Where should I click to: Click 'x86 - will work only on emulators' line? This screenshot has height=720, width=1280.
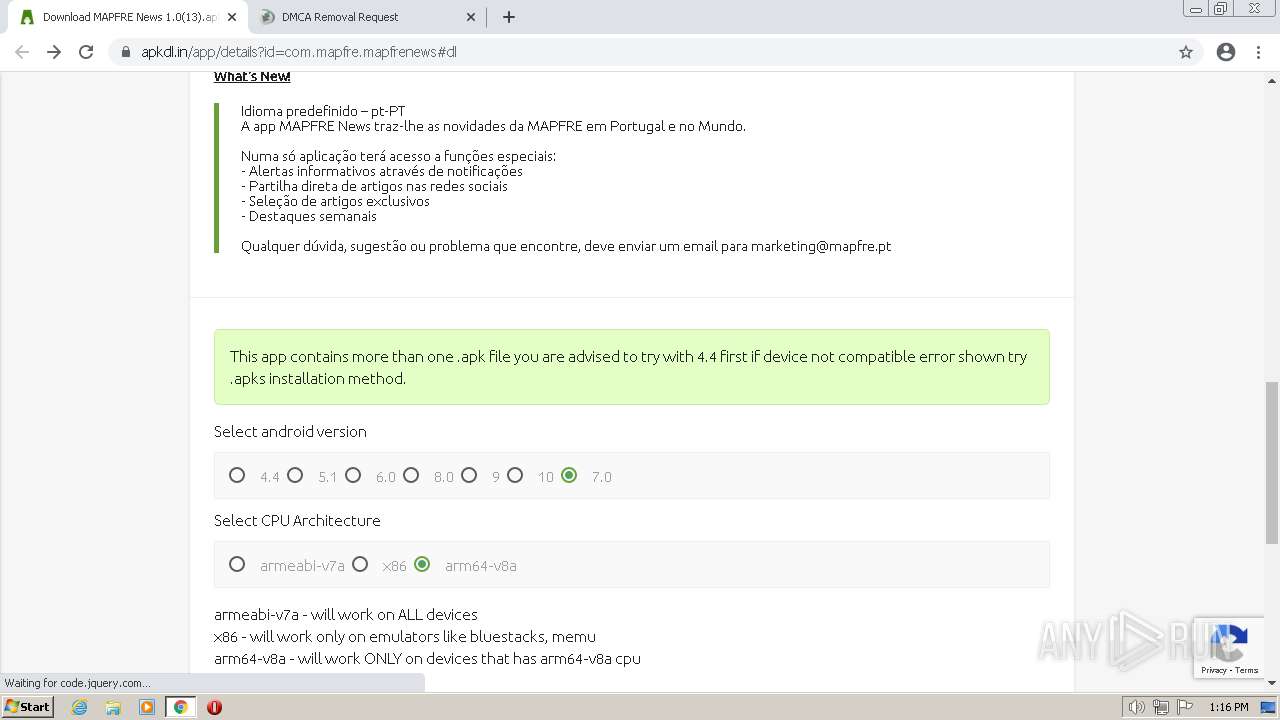pyautogui.click(x=405, y=636)
